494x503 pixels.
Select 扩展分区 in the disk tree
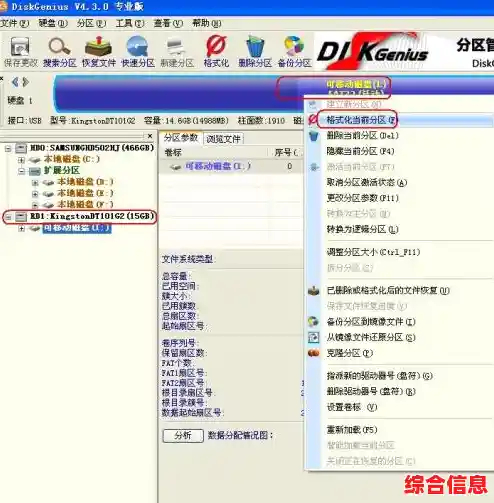tap(62, 171)
